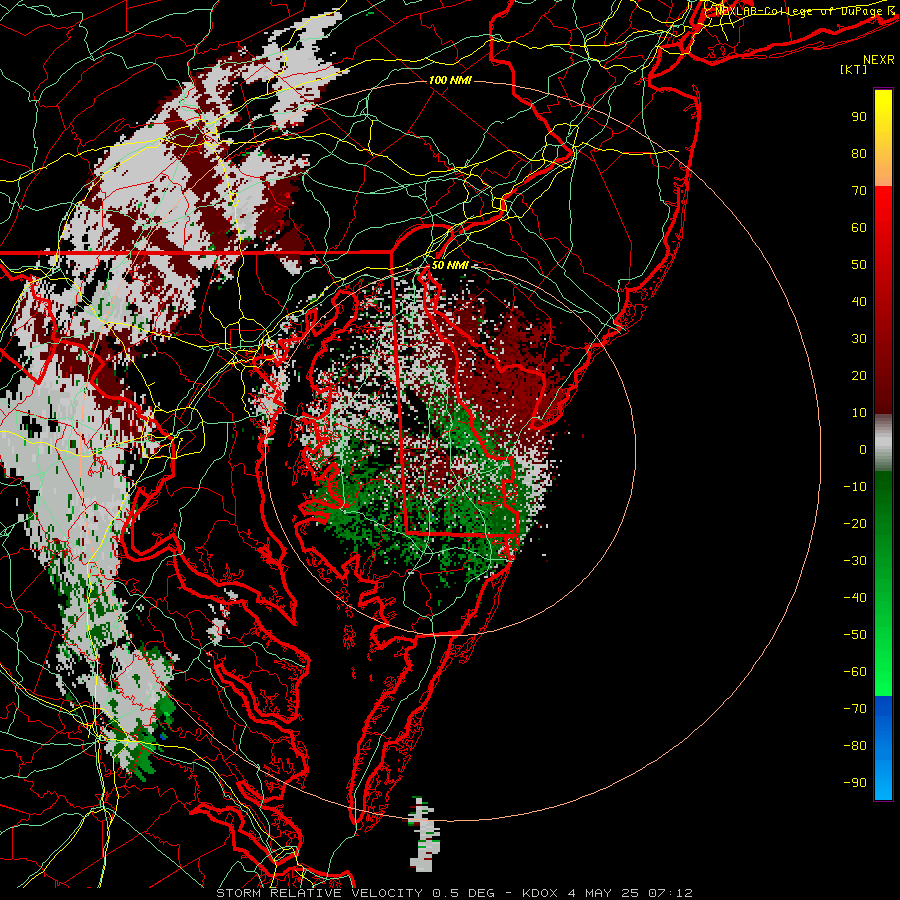The image size is (900, 900).
Task: Click the 80 value on the velocity scale
Action: point(859,154)
